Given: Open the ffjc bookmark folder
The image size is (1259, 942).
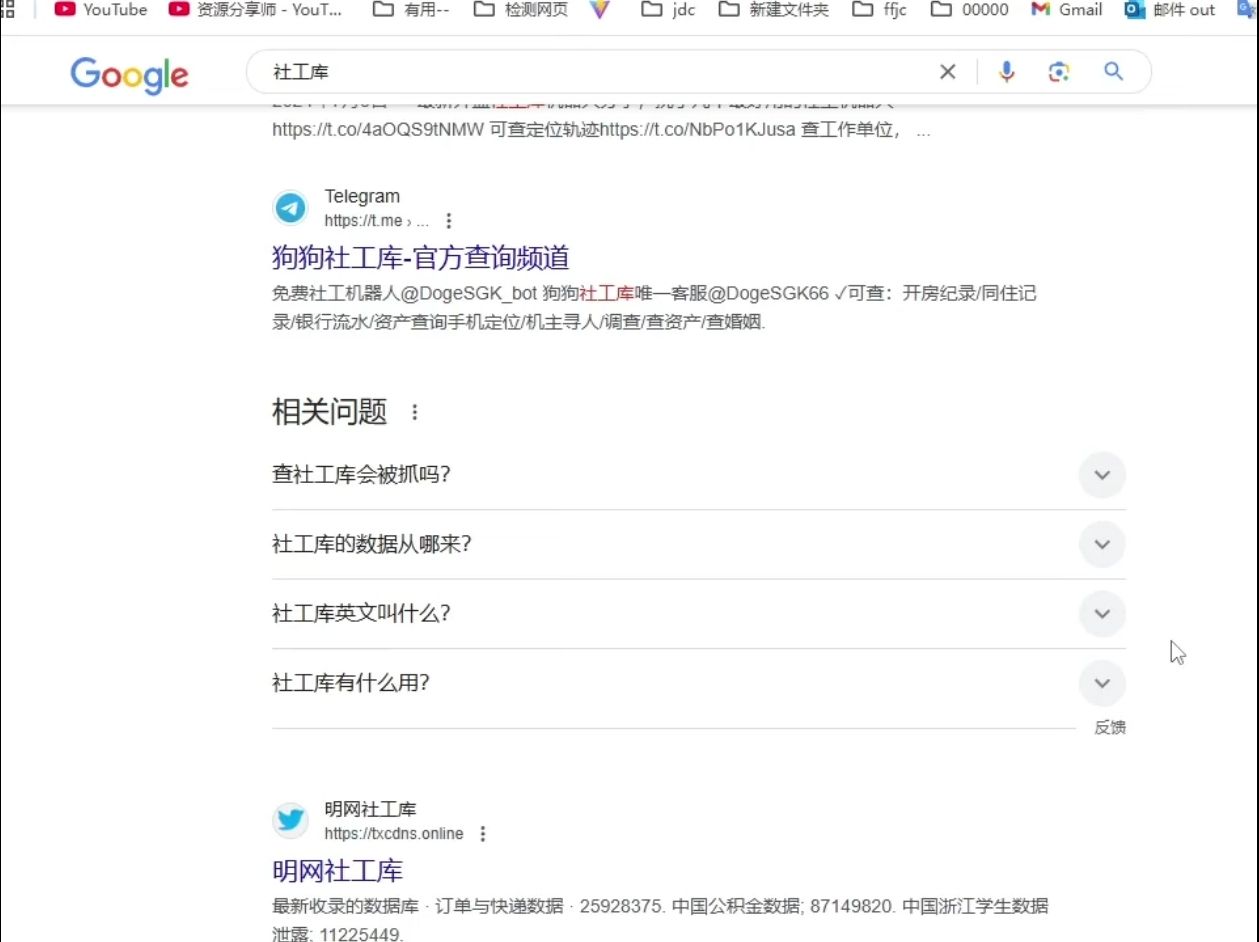Looking at the screenshot, I should (x=880, y=10).
